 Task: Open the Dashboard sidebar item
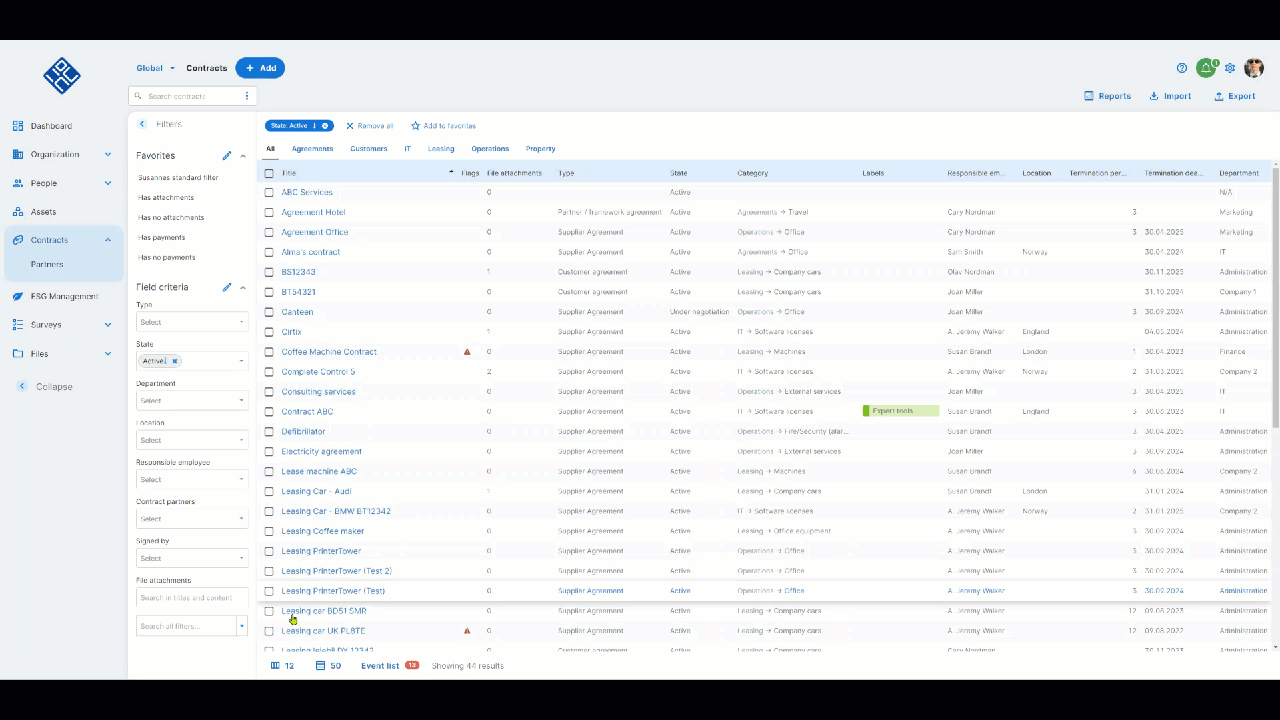[52, 126]
